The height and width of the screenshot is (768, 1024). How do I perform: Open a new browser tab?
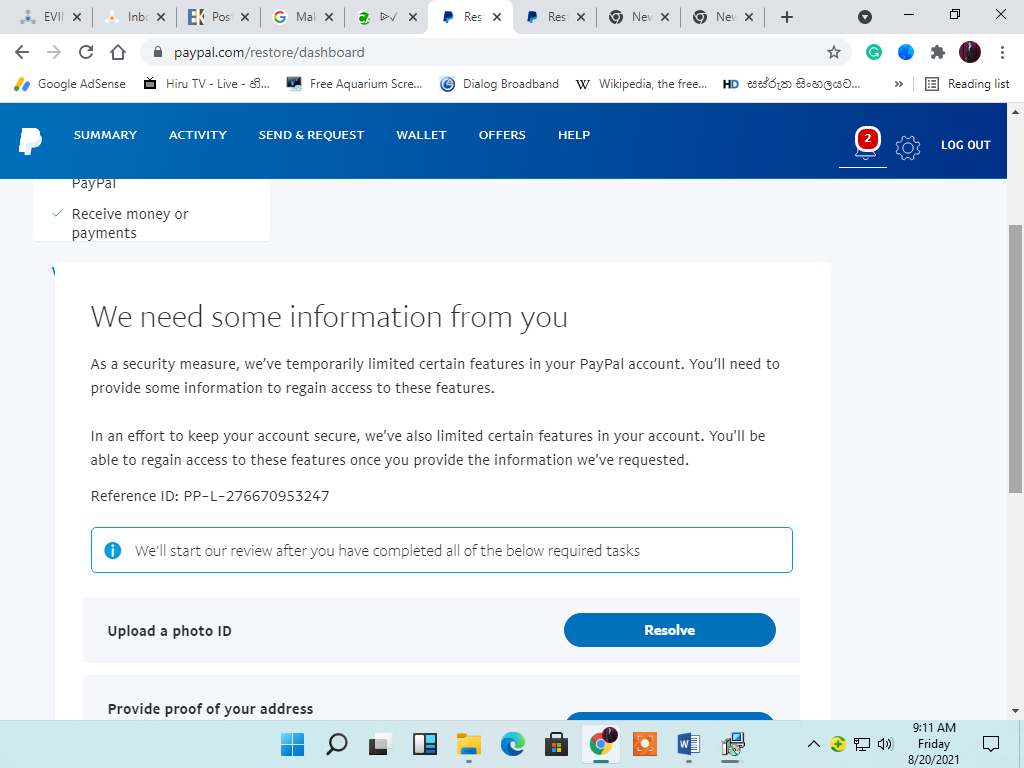point(786,17)
